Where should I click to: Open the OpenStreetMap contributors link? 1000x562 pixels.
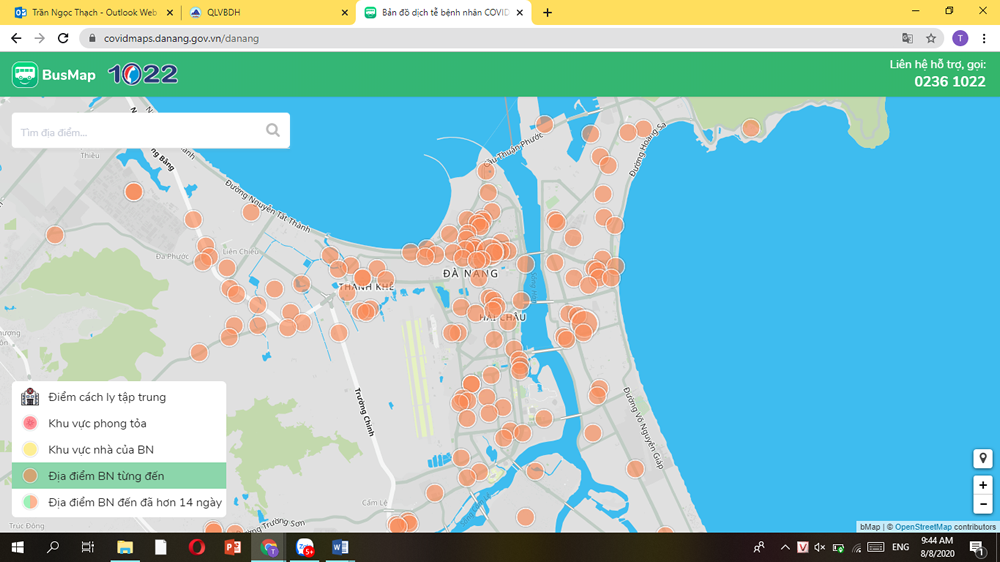tap(923, 526)
